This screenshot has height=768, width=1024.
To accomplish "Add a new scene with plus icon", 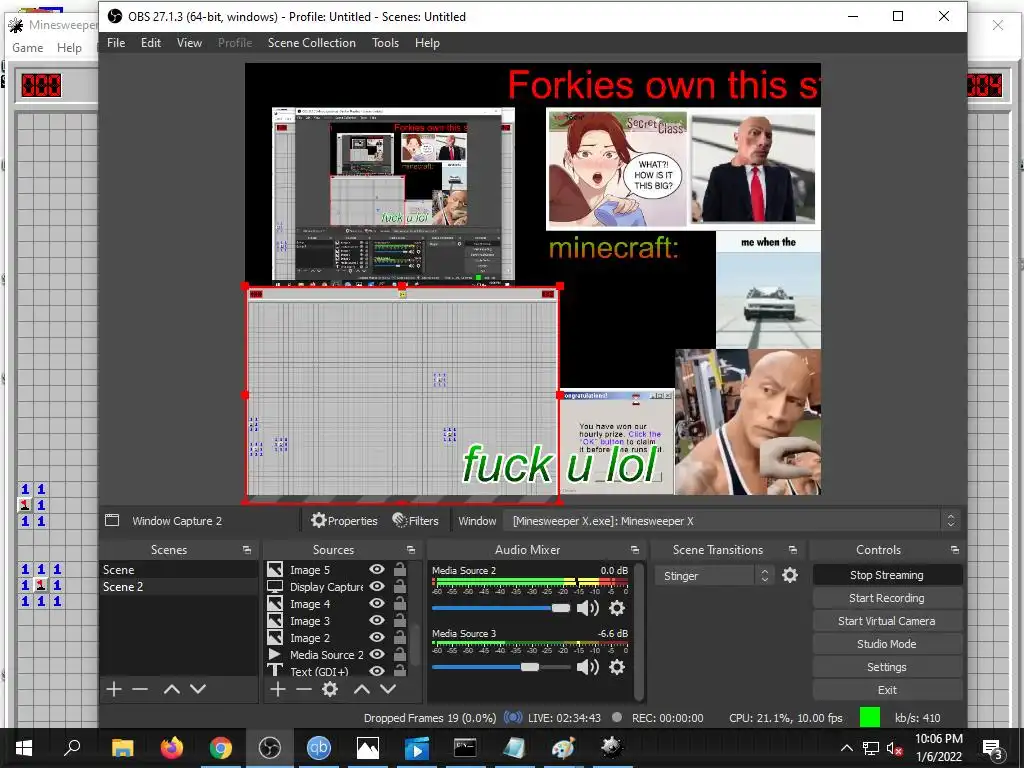I will (x=114, y=689).
